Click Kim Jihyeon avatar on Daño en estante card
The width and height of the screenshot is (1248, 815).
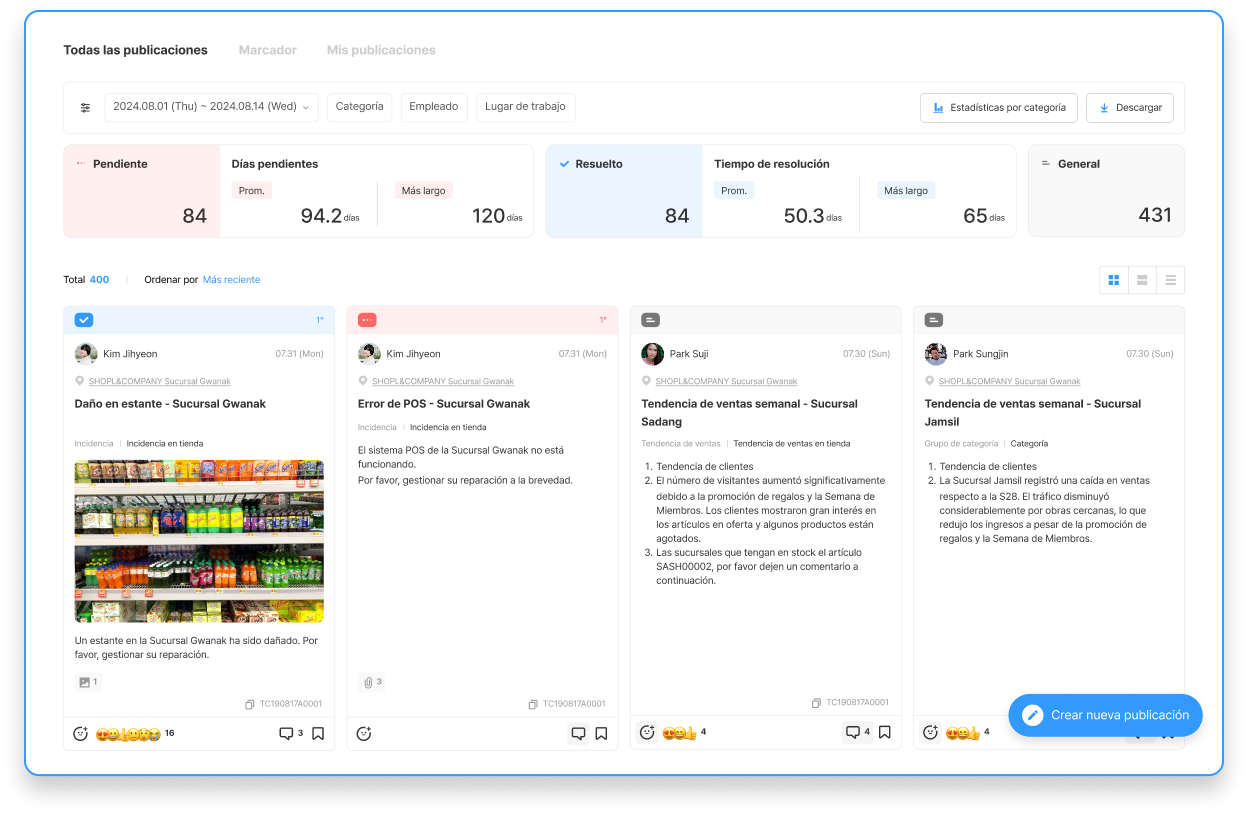[x=86, y=354]
